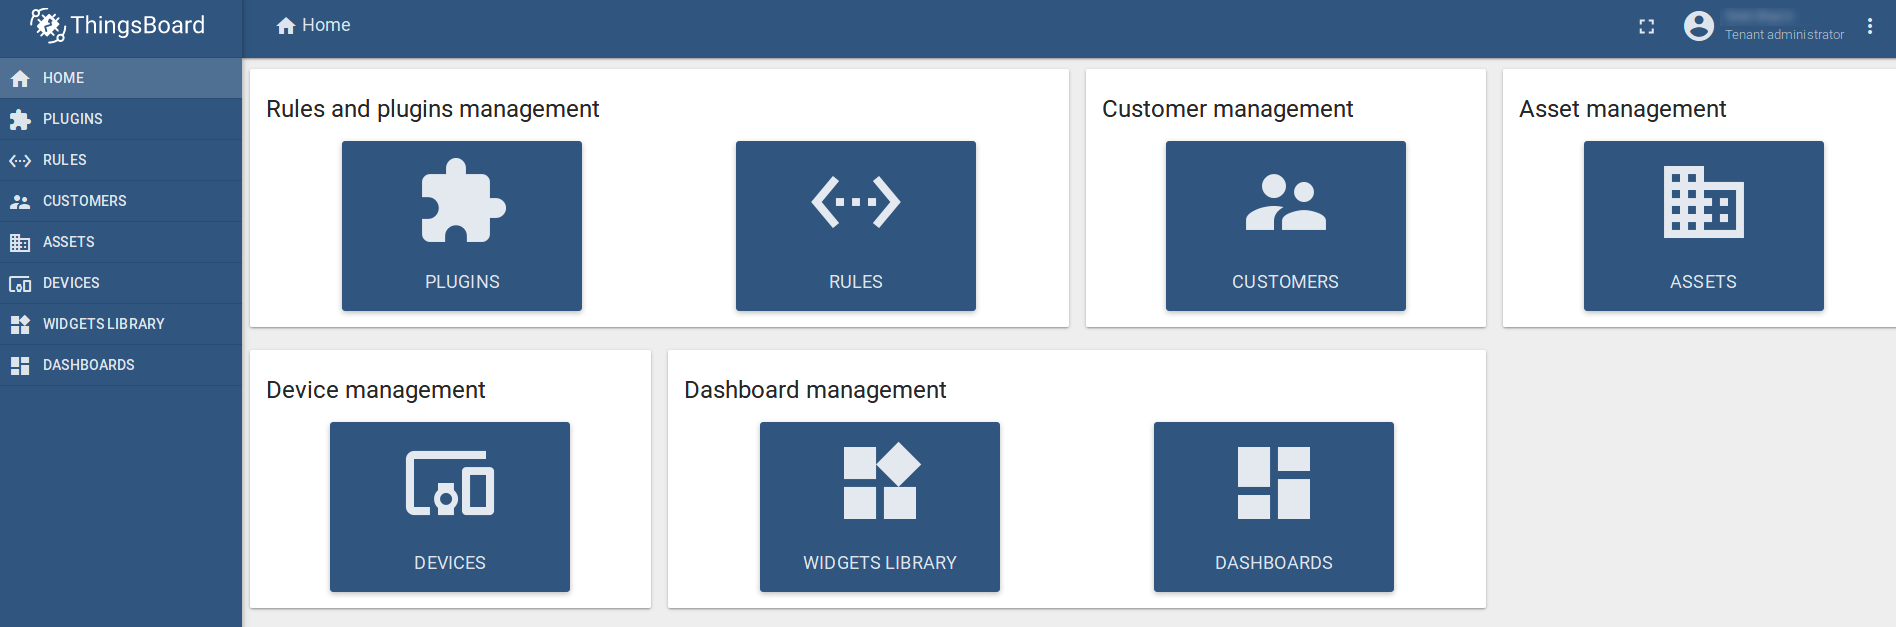Open Plugins from the sidebar menu
The height and width of the screenshot is (627, 1896).
point(72,119)
